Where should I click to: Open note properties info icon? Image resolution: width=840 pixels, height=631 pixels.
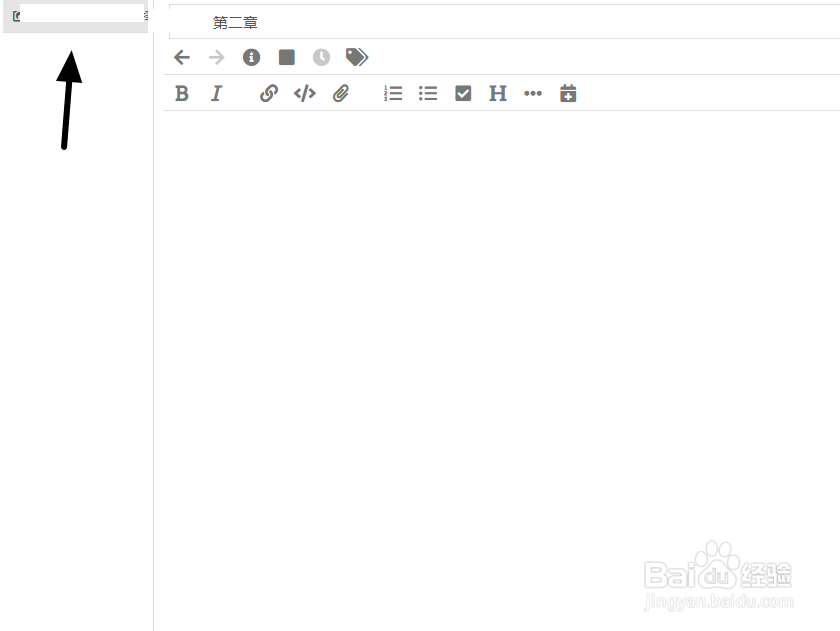[x=251, y=57]
